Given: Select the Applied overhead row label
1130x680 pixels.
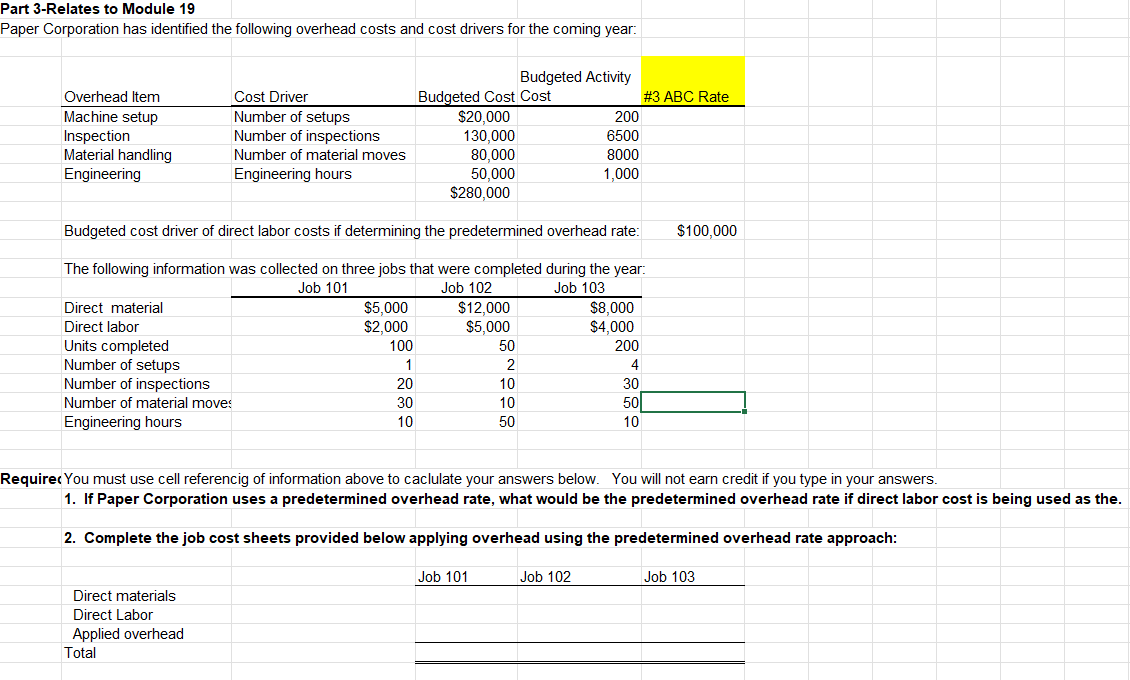Looking at the screenshot, I should [x=129, y=634].
